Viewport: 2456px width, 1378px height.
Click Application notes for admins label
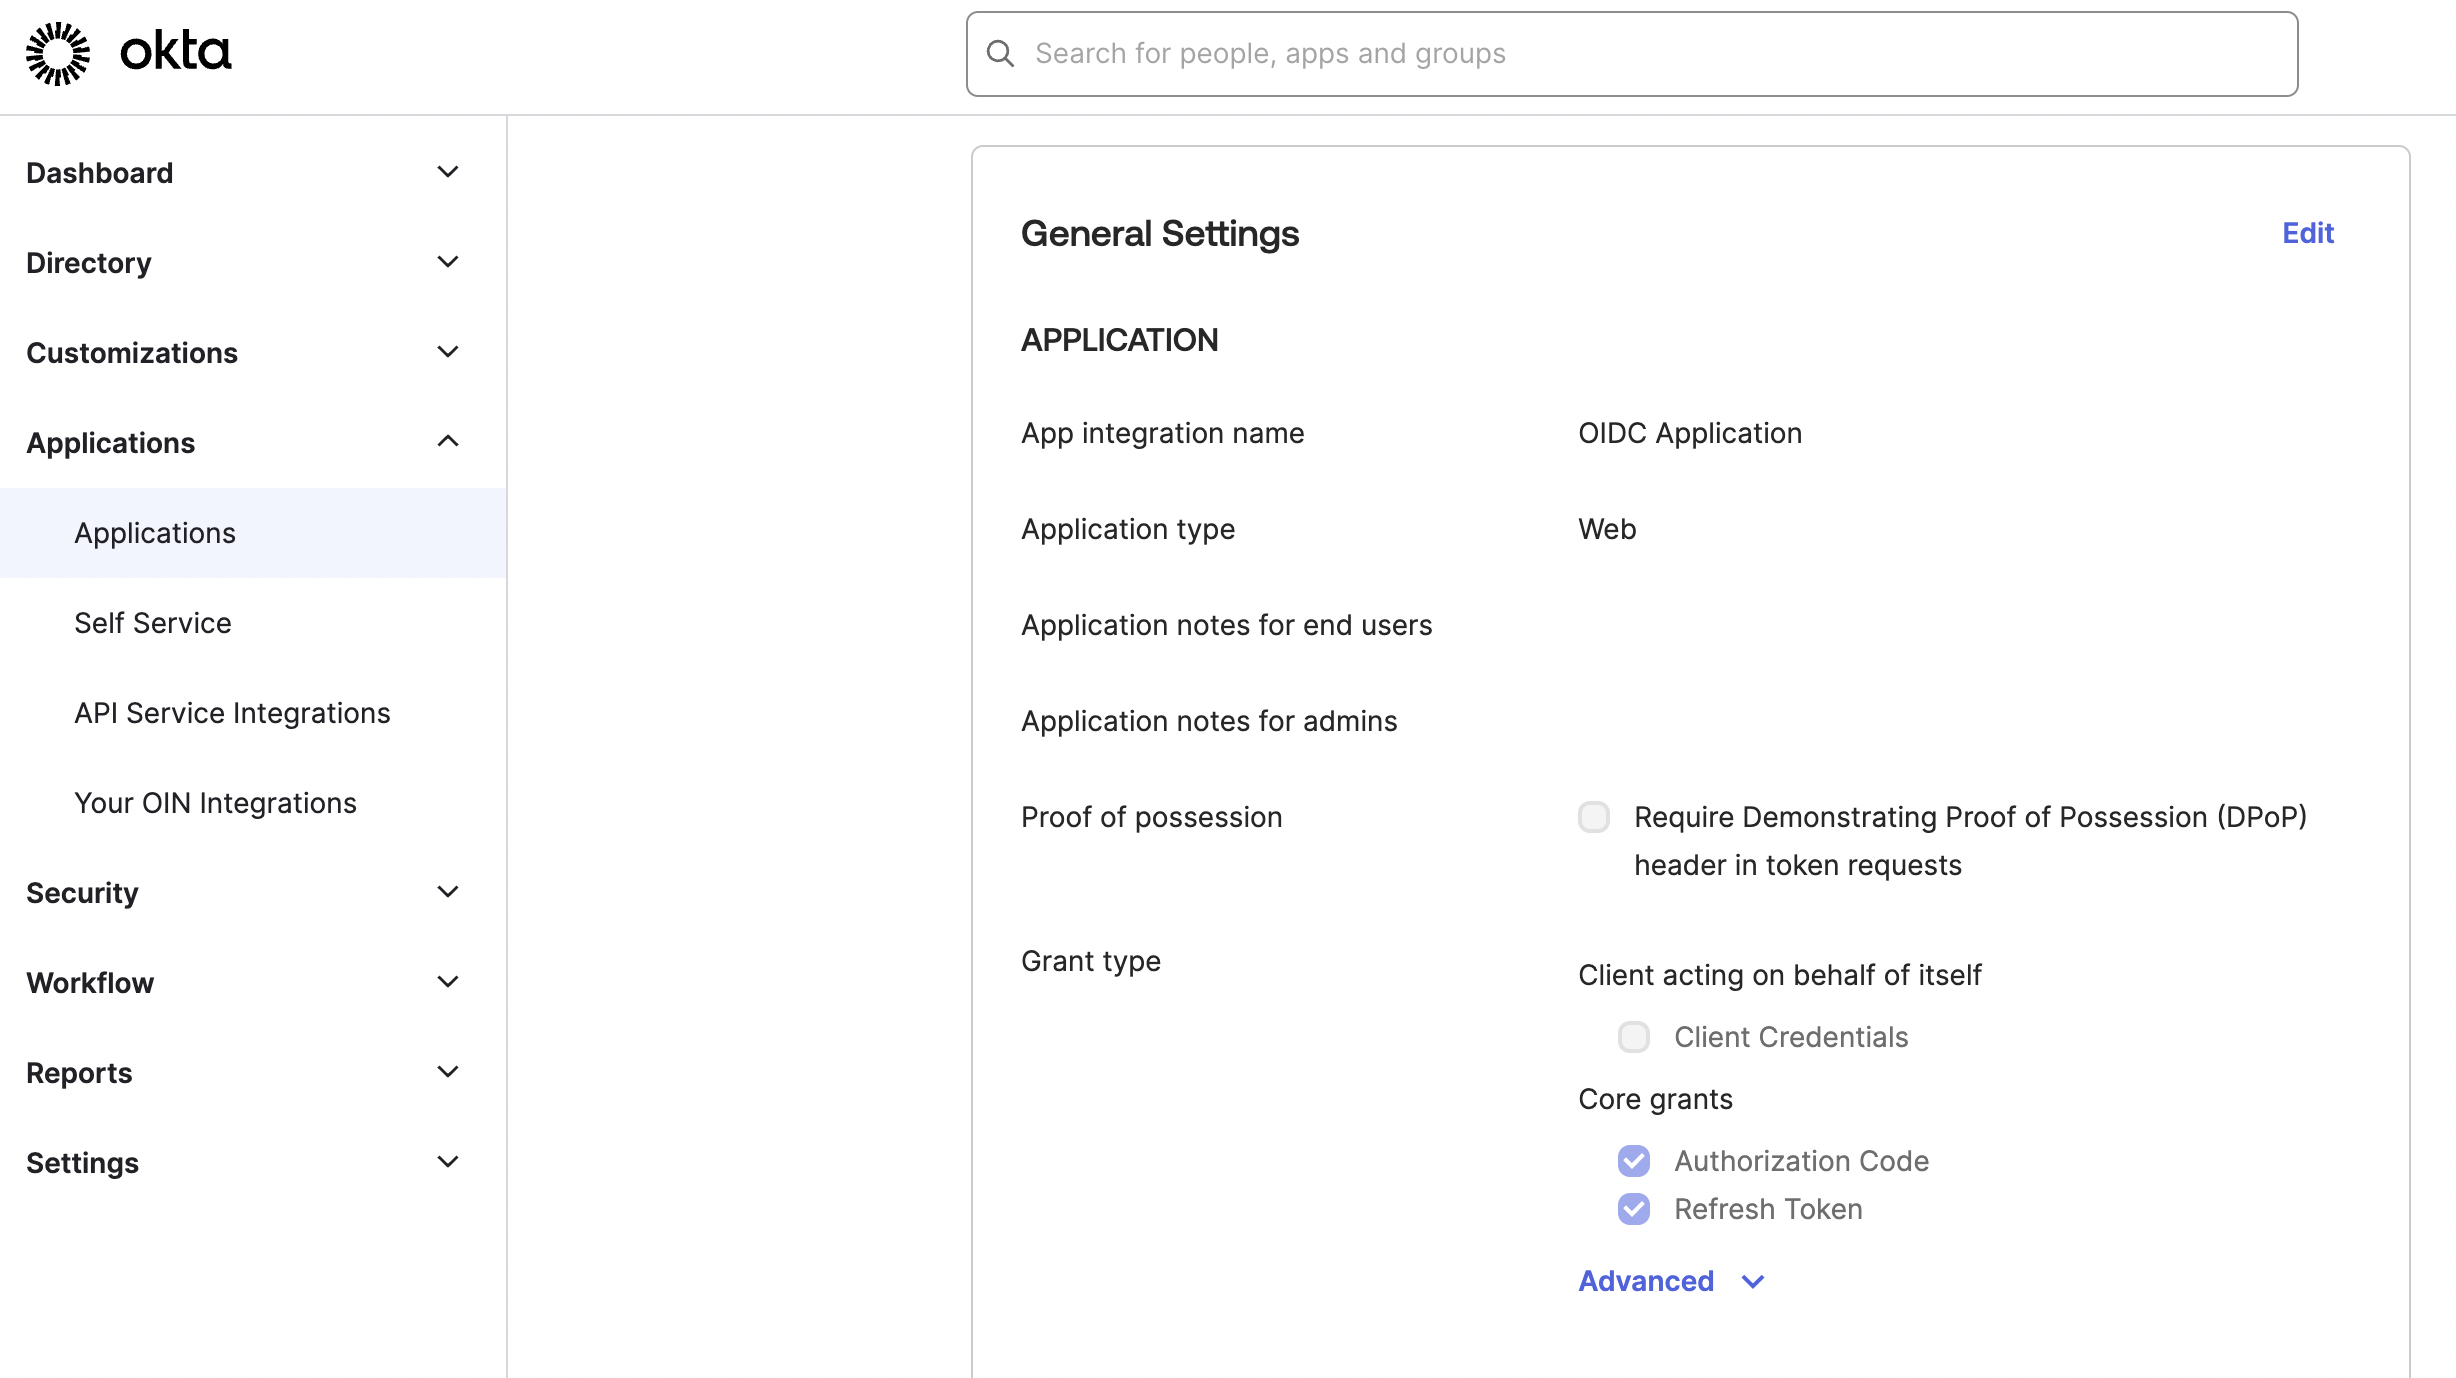[x=1209, y=721]
